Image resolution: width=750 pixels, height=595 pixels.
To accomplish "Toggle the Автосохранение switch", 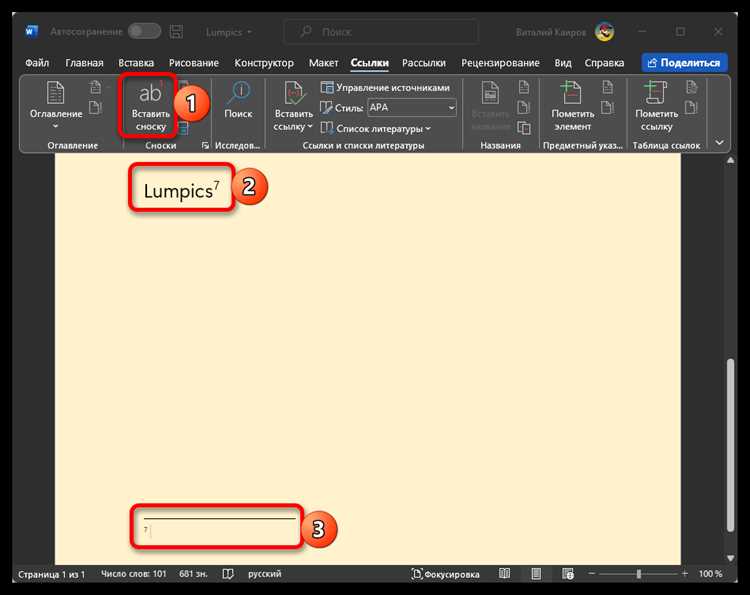I will point(144,32).
